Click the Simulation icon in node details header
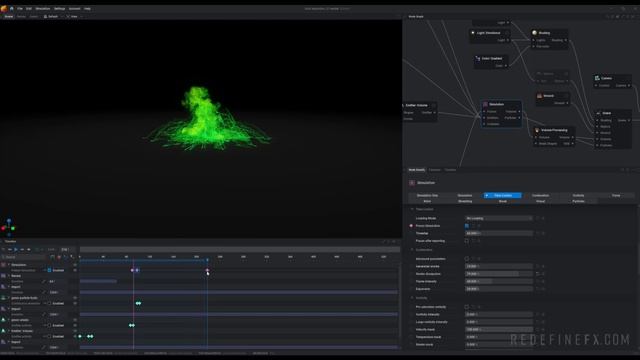The width and height of the screenshot is (640, 360). click(x=412, y=183)
